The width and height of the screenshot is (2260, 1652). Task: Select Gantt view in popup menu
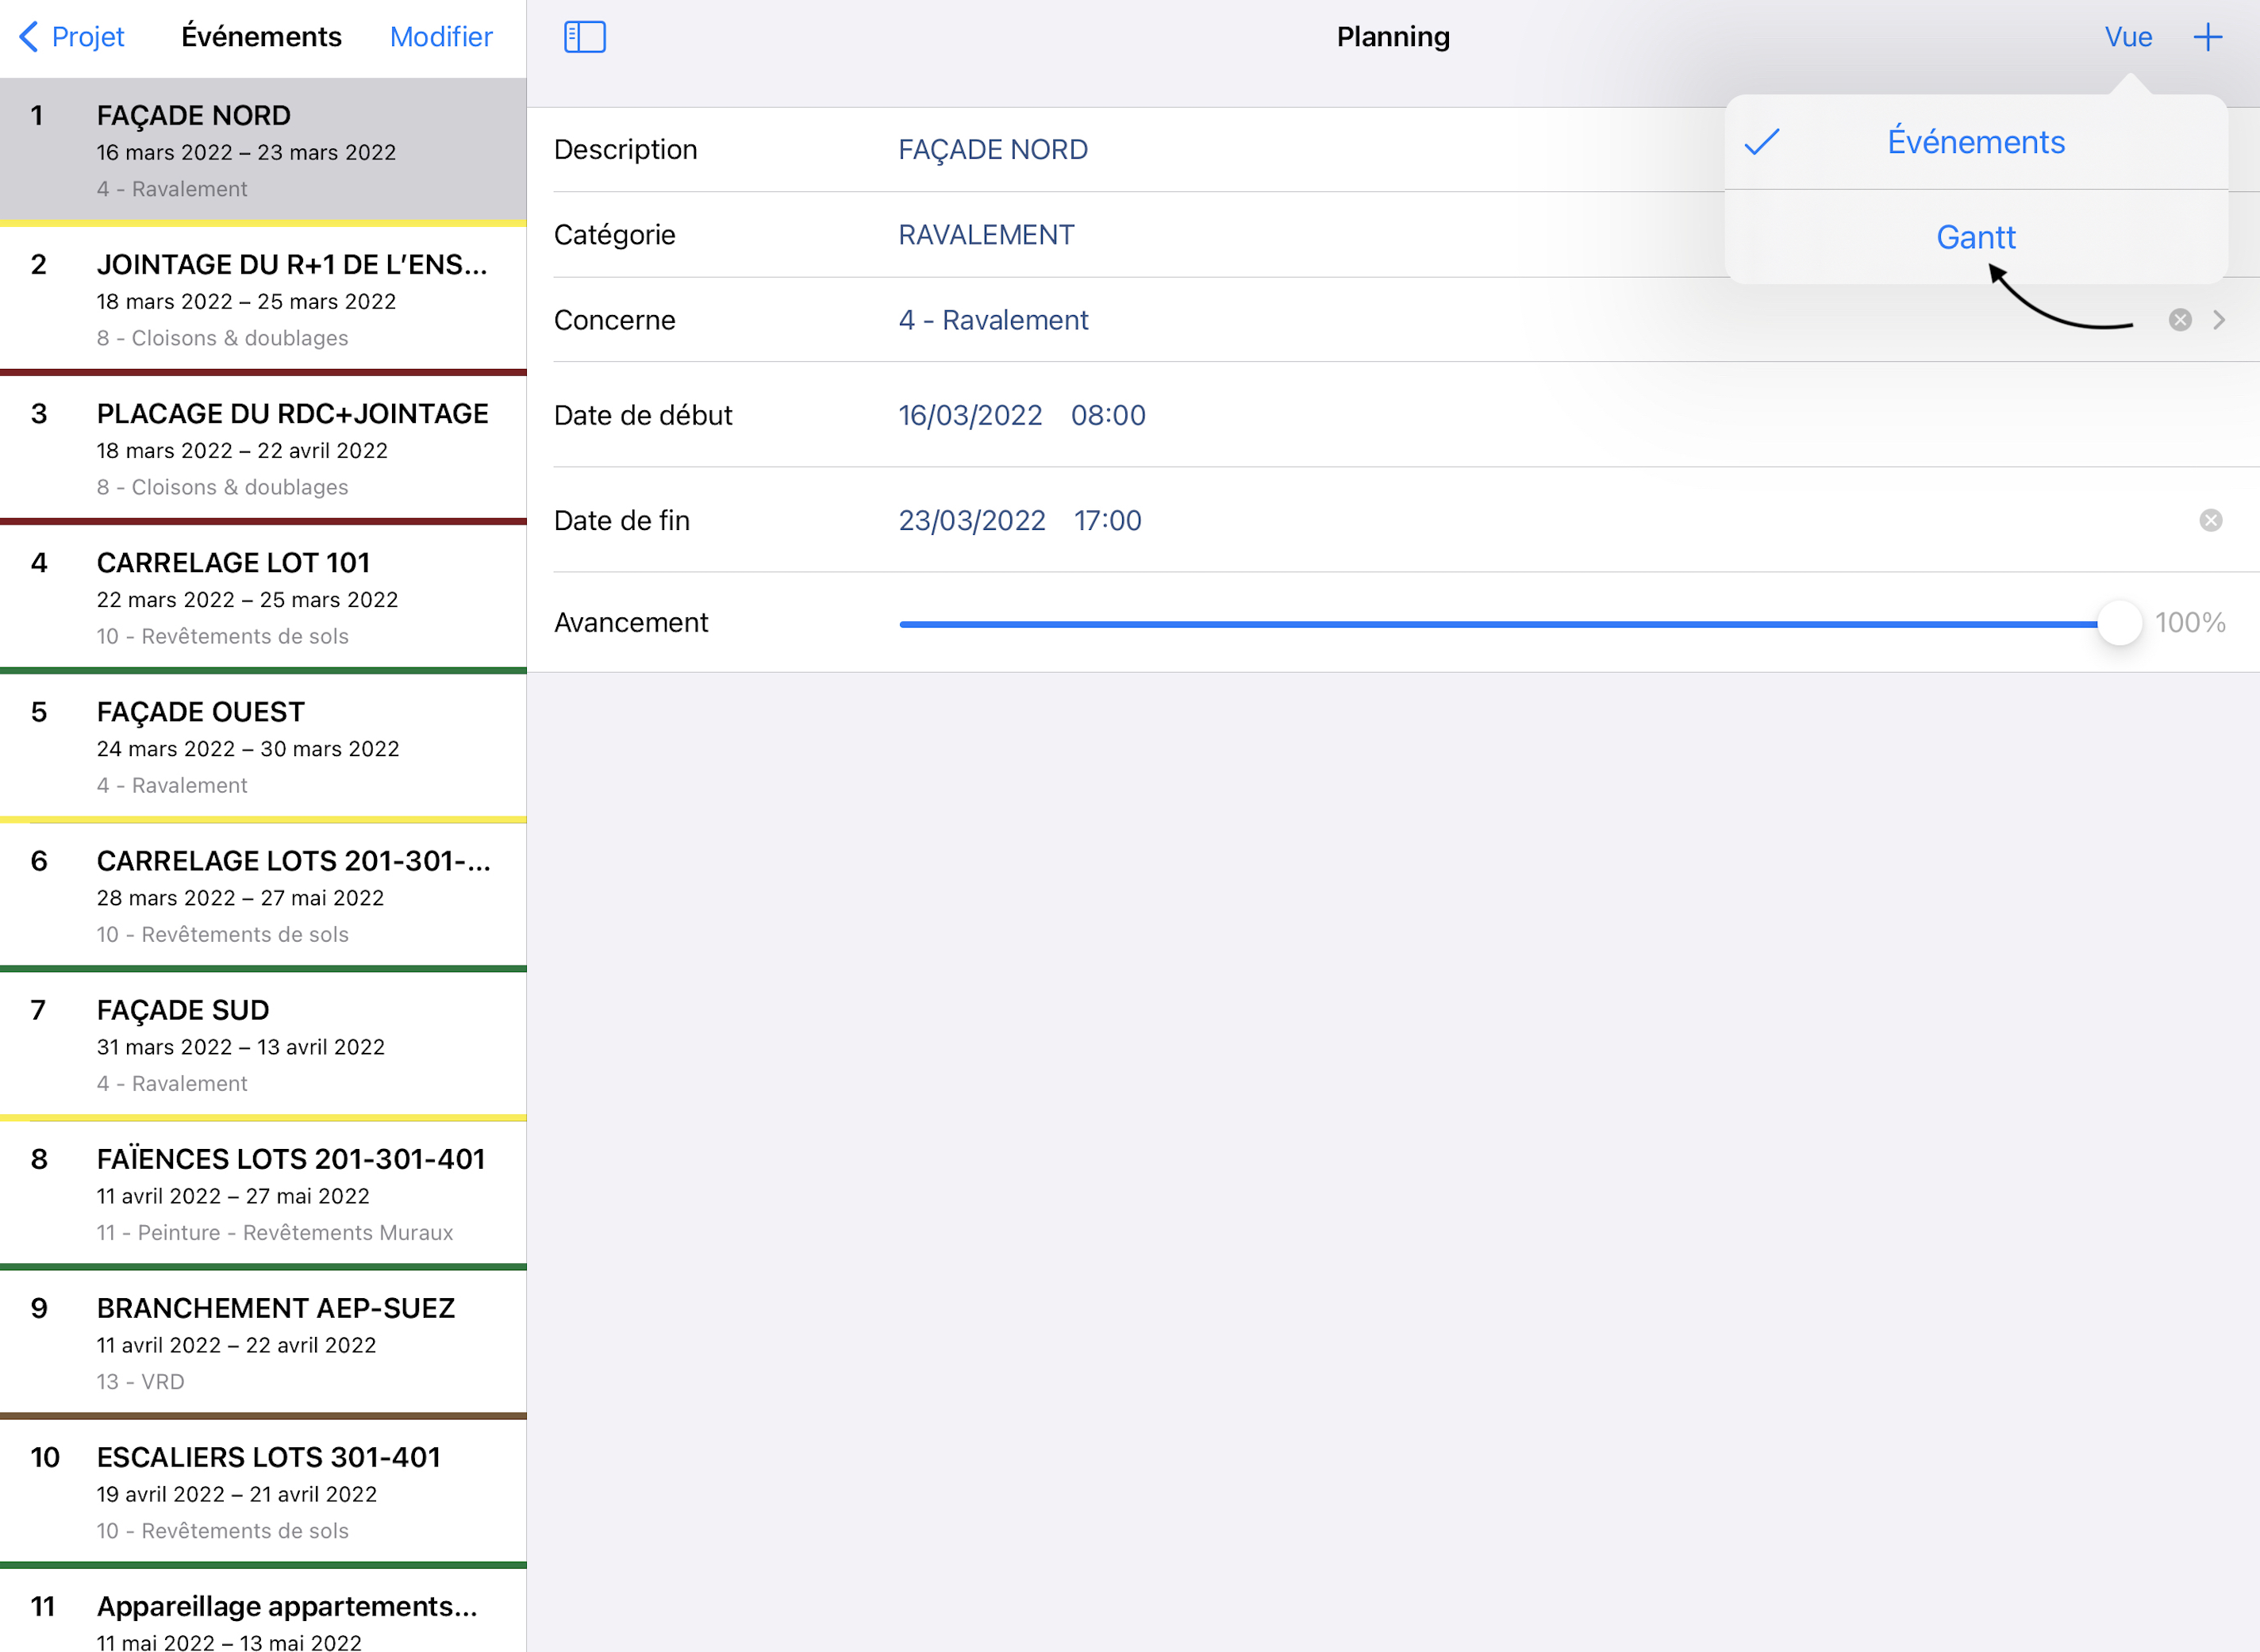pyautogui.click(x=1975, y=237)
